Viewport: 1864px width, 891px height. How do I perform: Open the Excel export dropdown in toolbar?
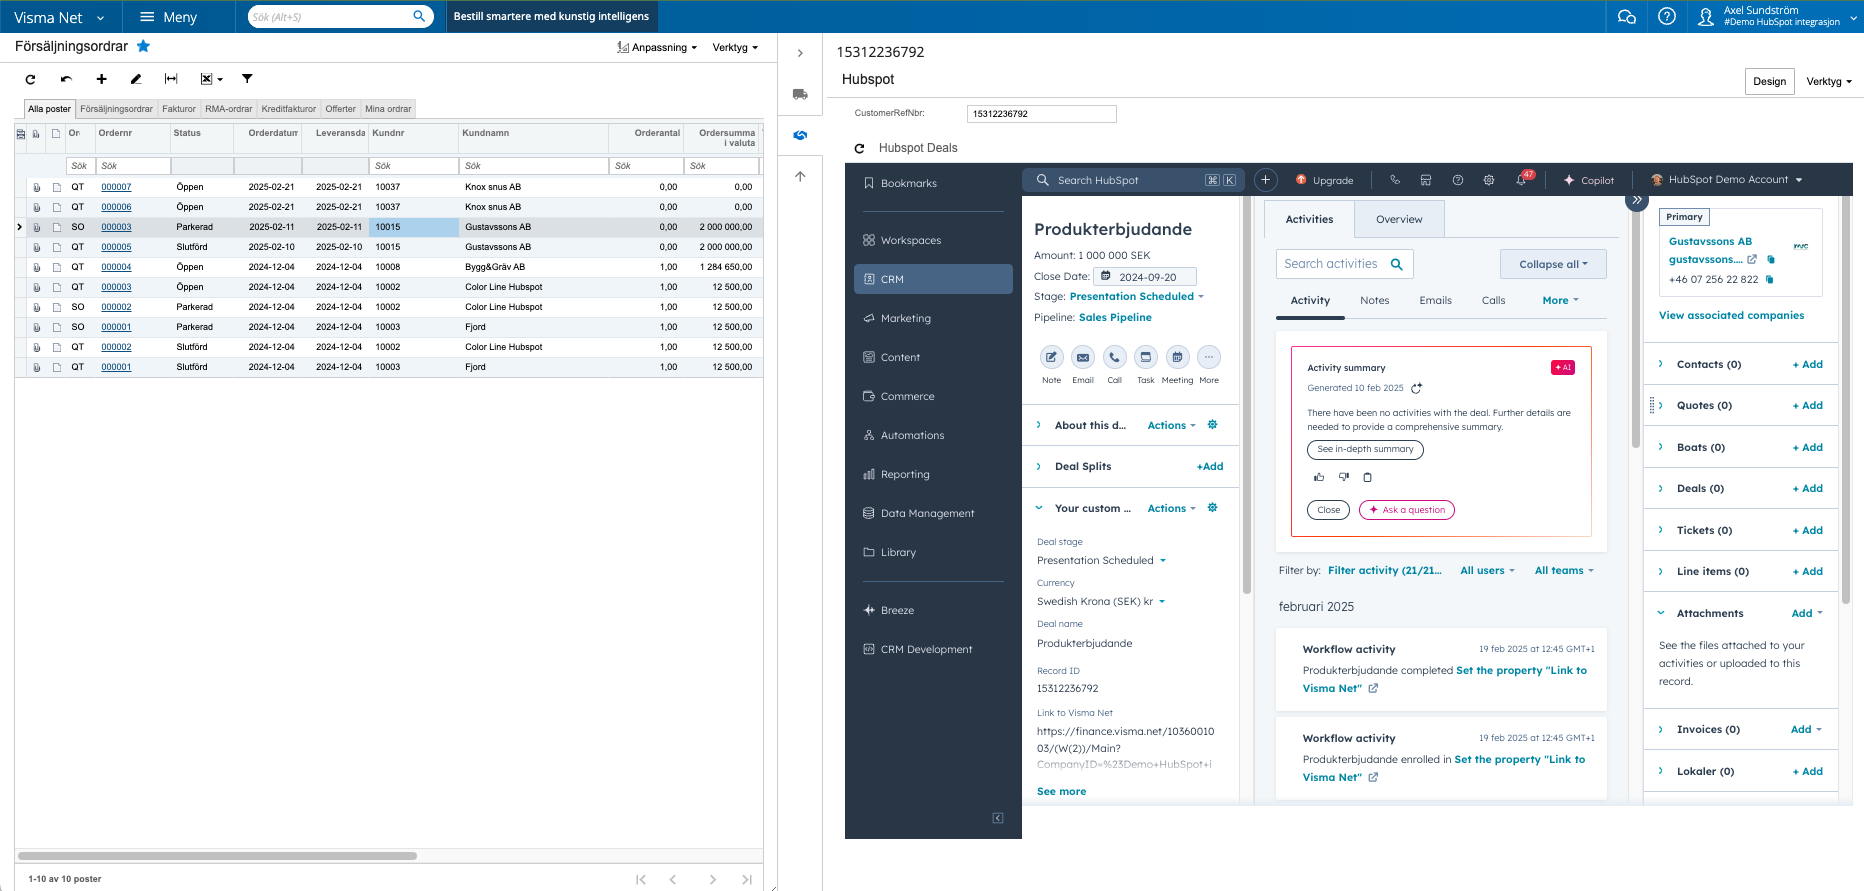coord(211,79)
